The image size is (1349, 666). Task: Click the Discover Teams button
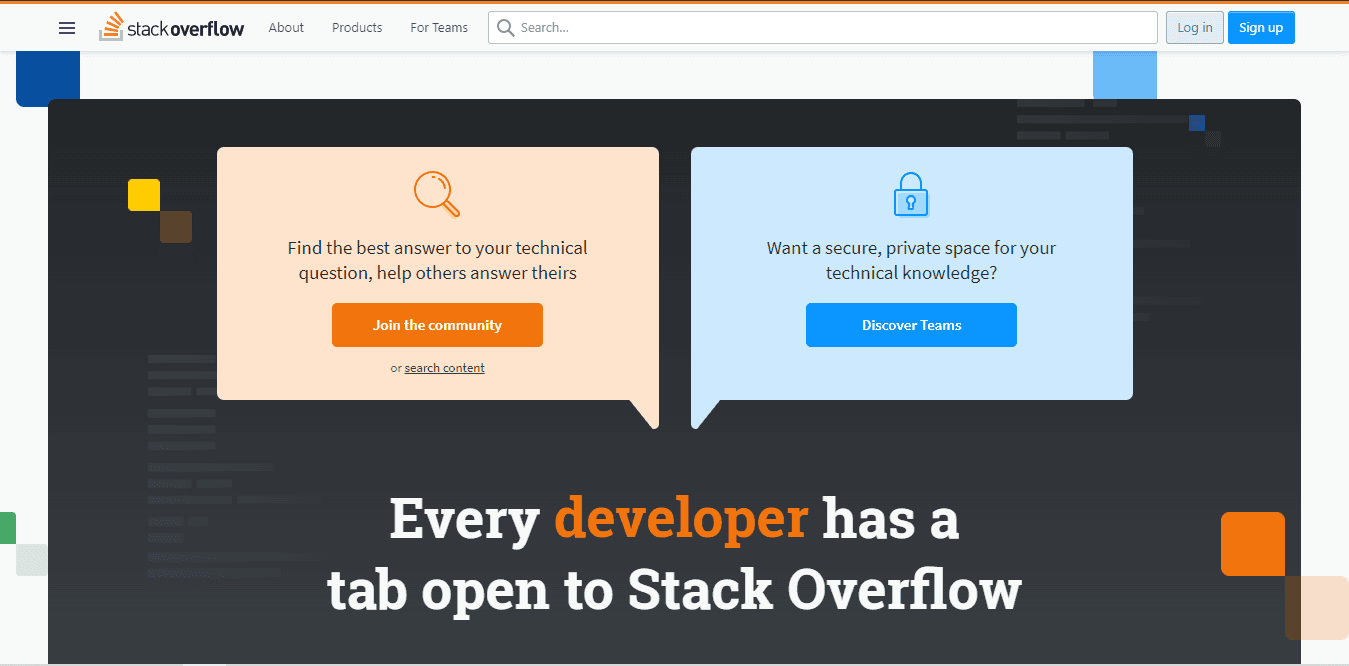click(911, 325)
